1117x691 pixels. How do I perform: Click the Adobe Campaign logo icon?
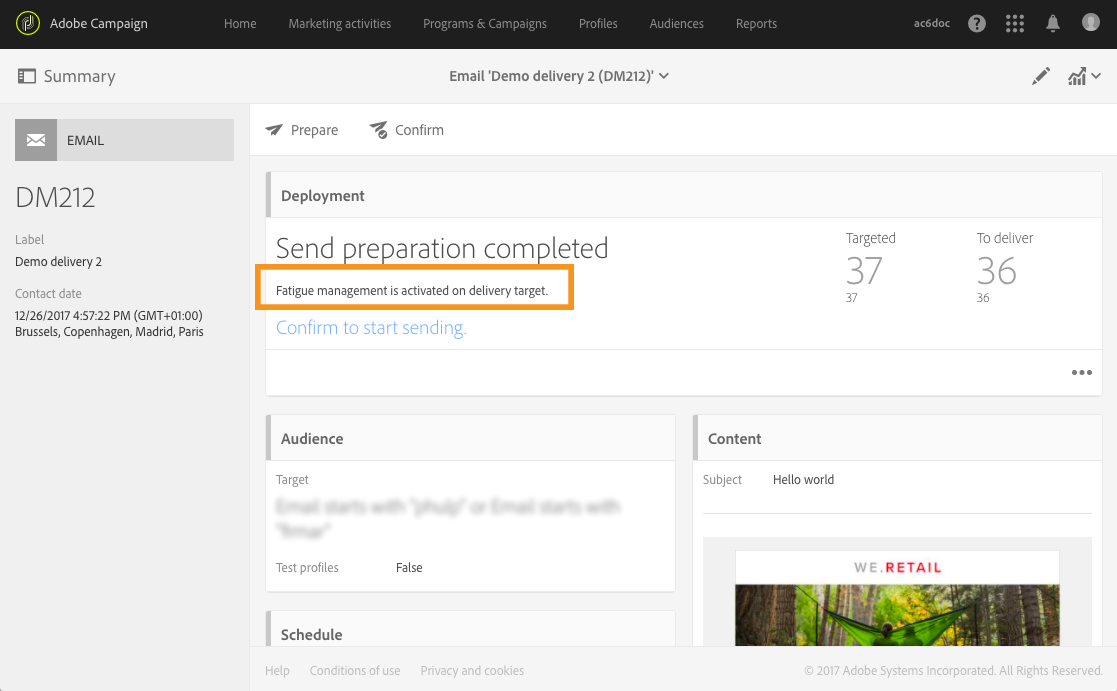coord(28,24)
